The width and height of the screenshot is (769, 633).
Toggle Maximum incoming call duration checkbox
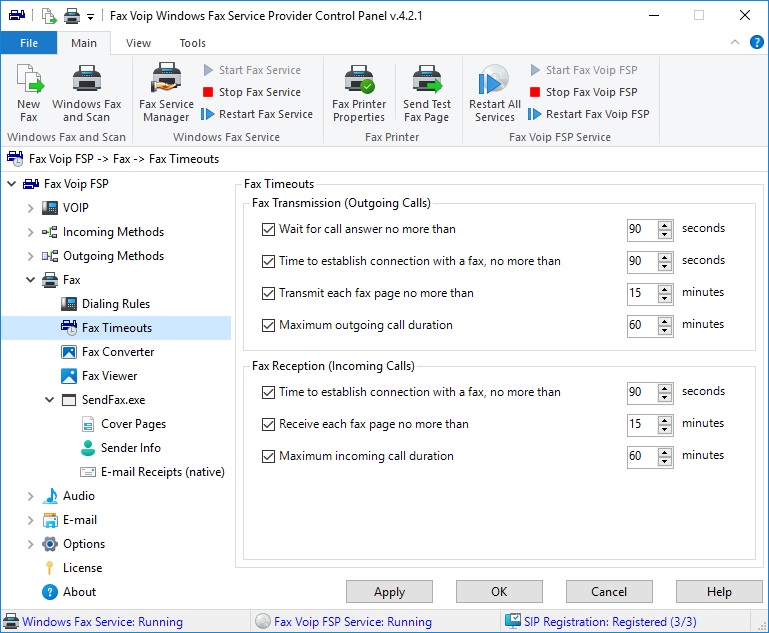(x=268, y=456)
